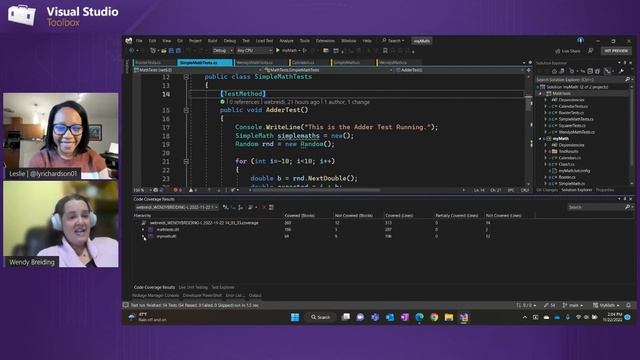Open the Debug menu
Screen dimensions: 640x360
(230, 41)
